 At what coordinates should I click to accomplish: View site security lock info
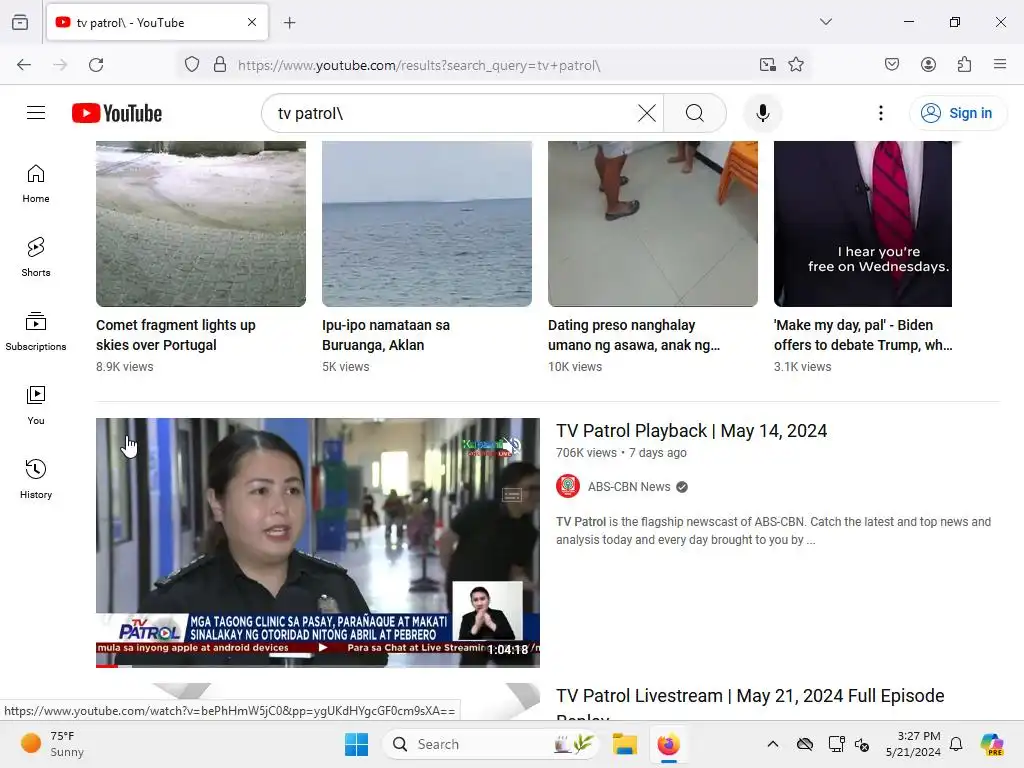220,65
